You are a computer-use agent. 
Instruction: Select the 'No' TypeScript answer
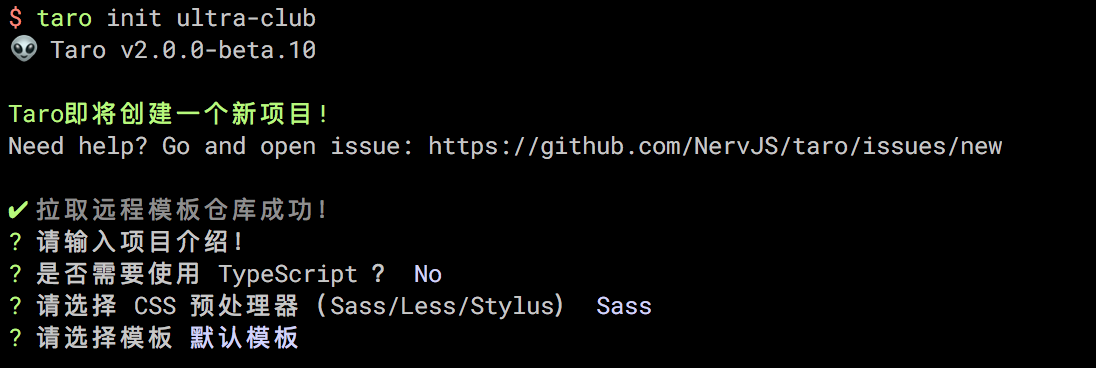(428, 274)
